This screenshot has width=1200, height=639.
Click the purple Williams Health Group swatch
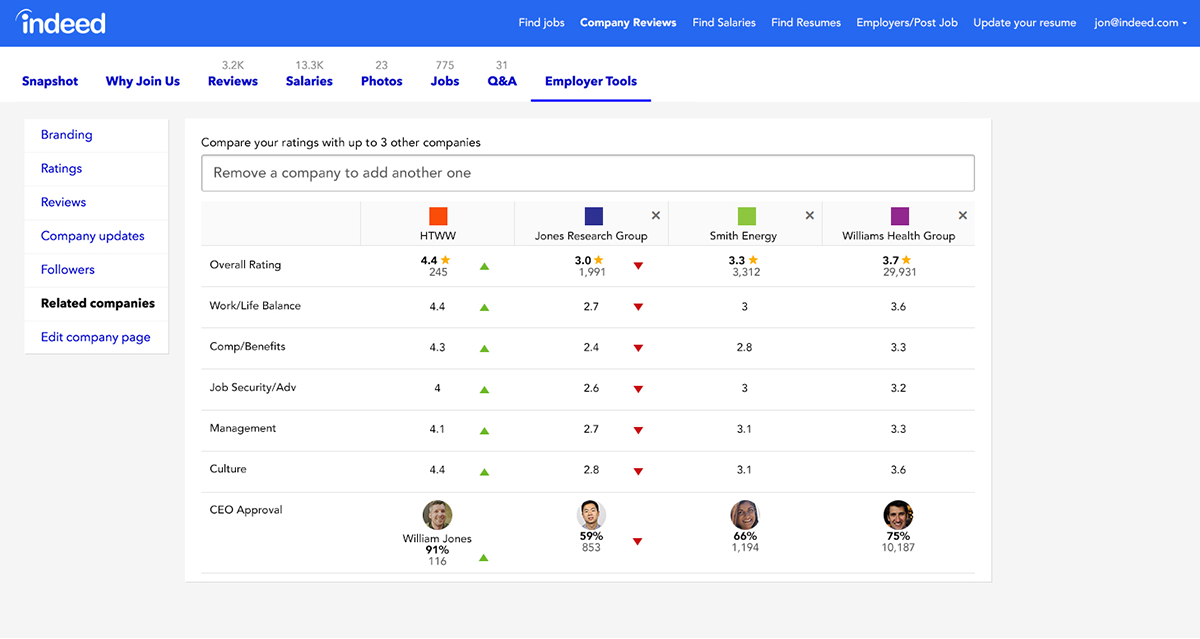coord(900,216)
